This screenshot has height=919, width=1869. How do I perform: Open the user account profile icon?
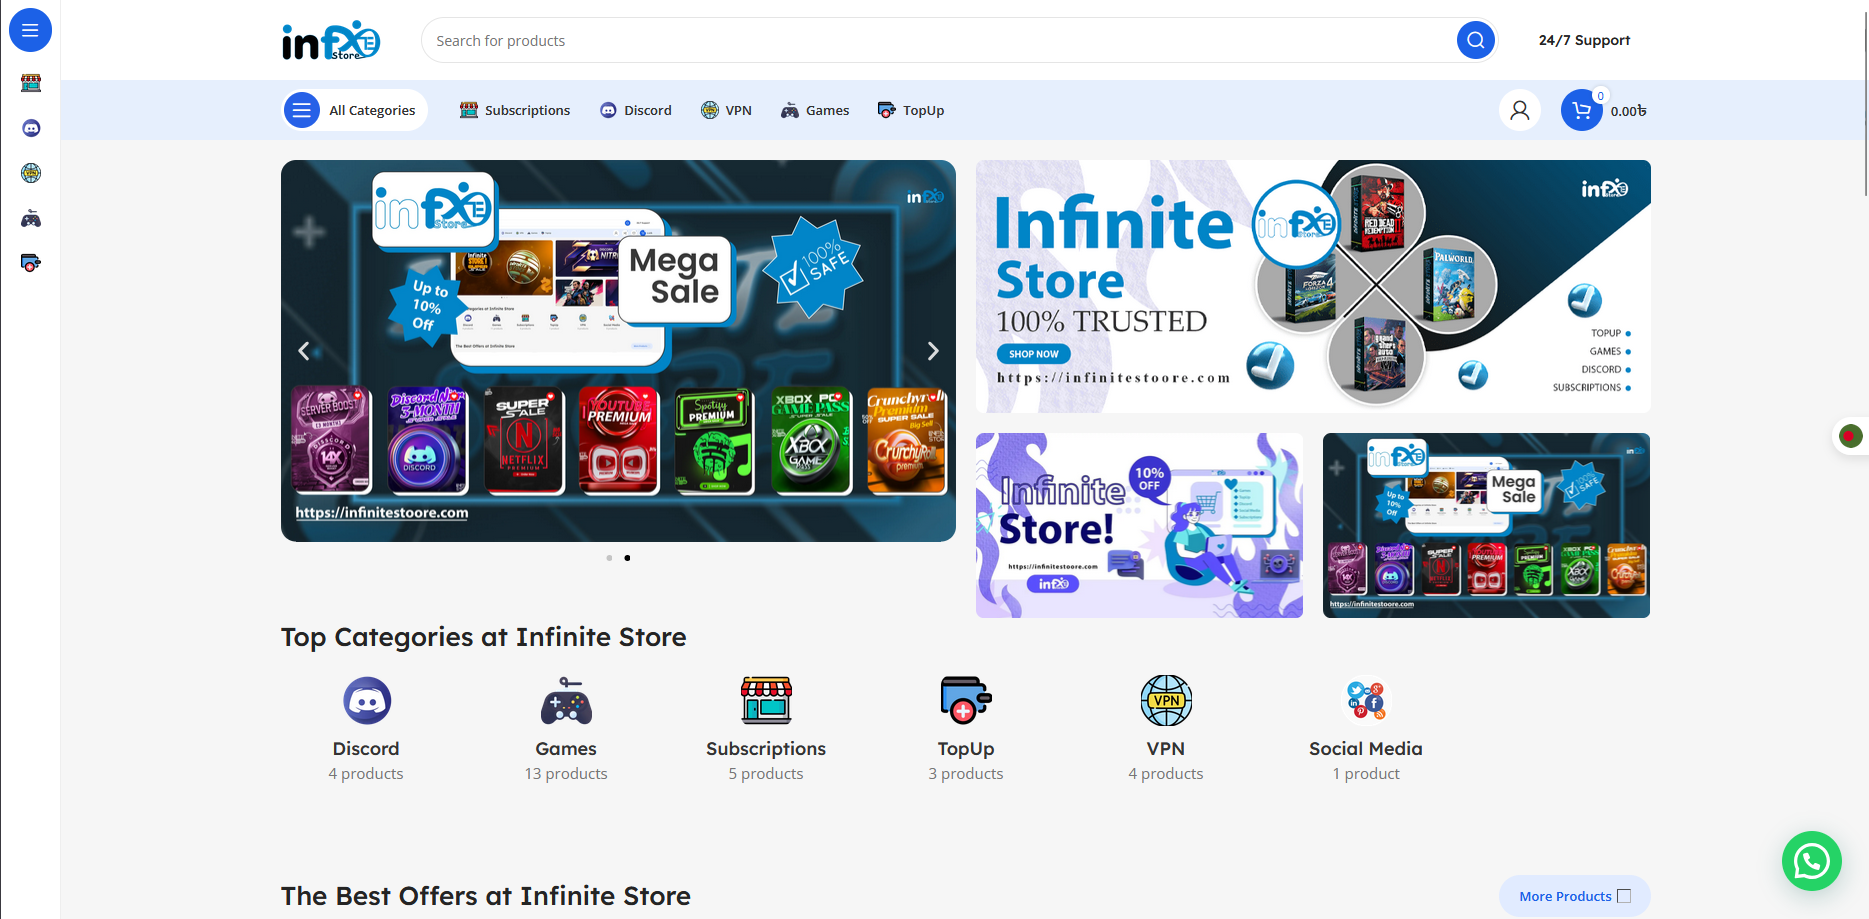point(1519,110)
